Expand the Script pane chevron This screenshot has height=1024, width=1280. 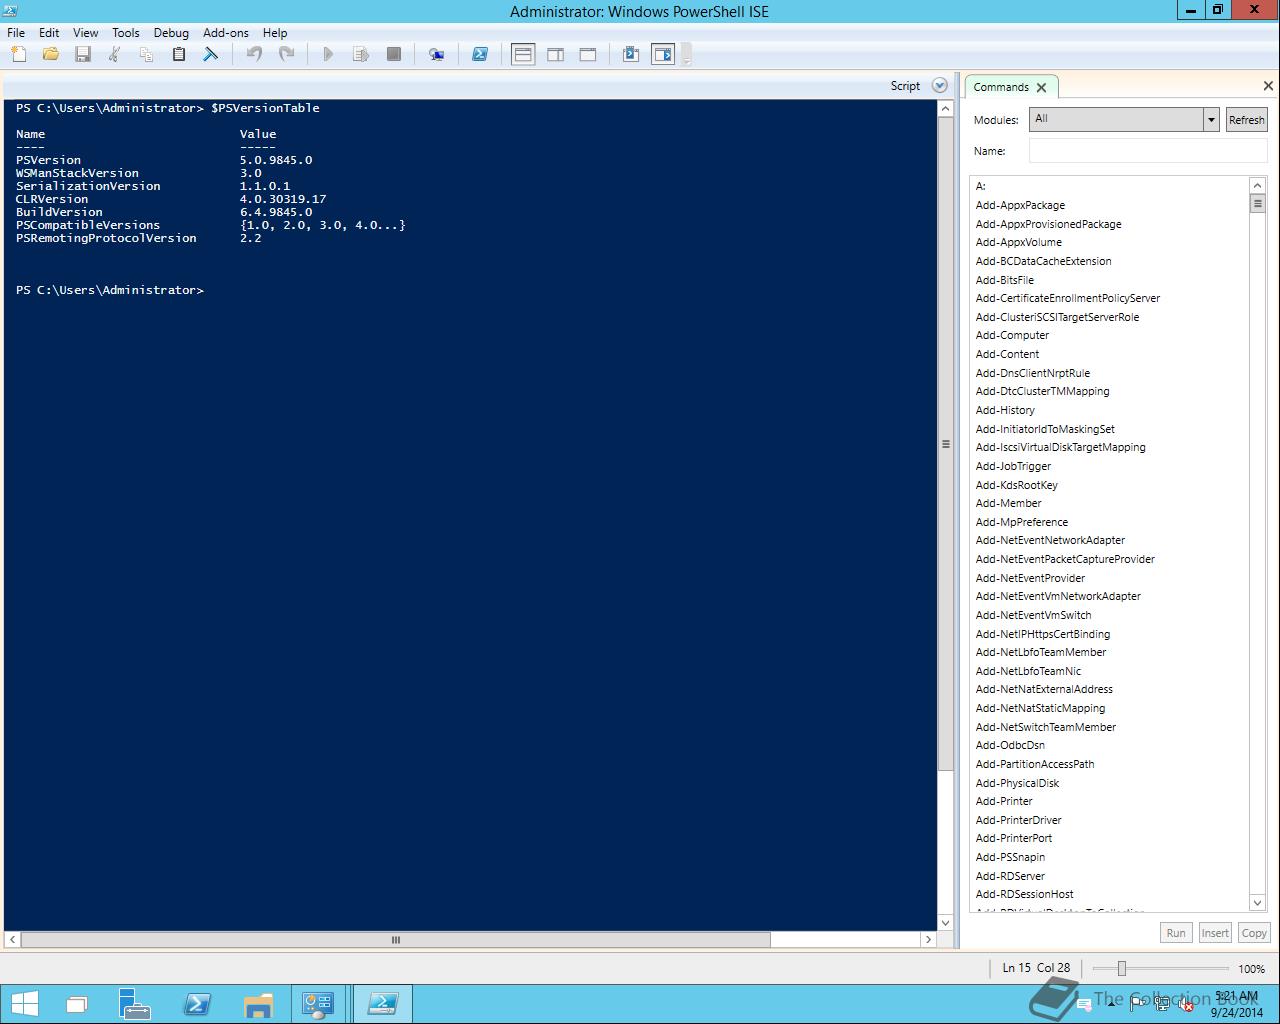click(x=939, y=86)
